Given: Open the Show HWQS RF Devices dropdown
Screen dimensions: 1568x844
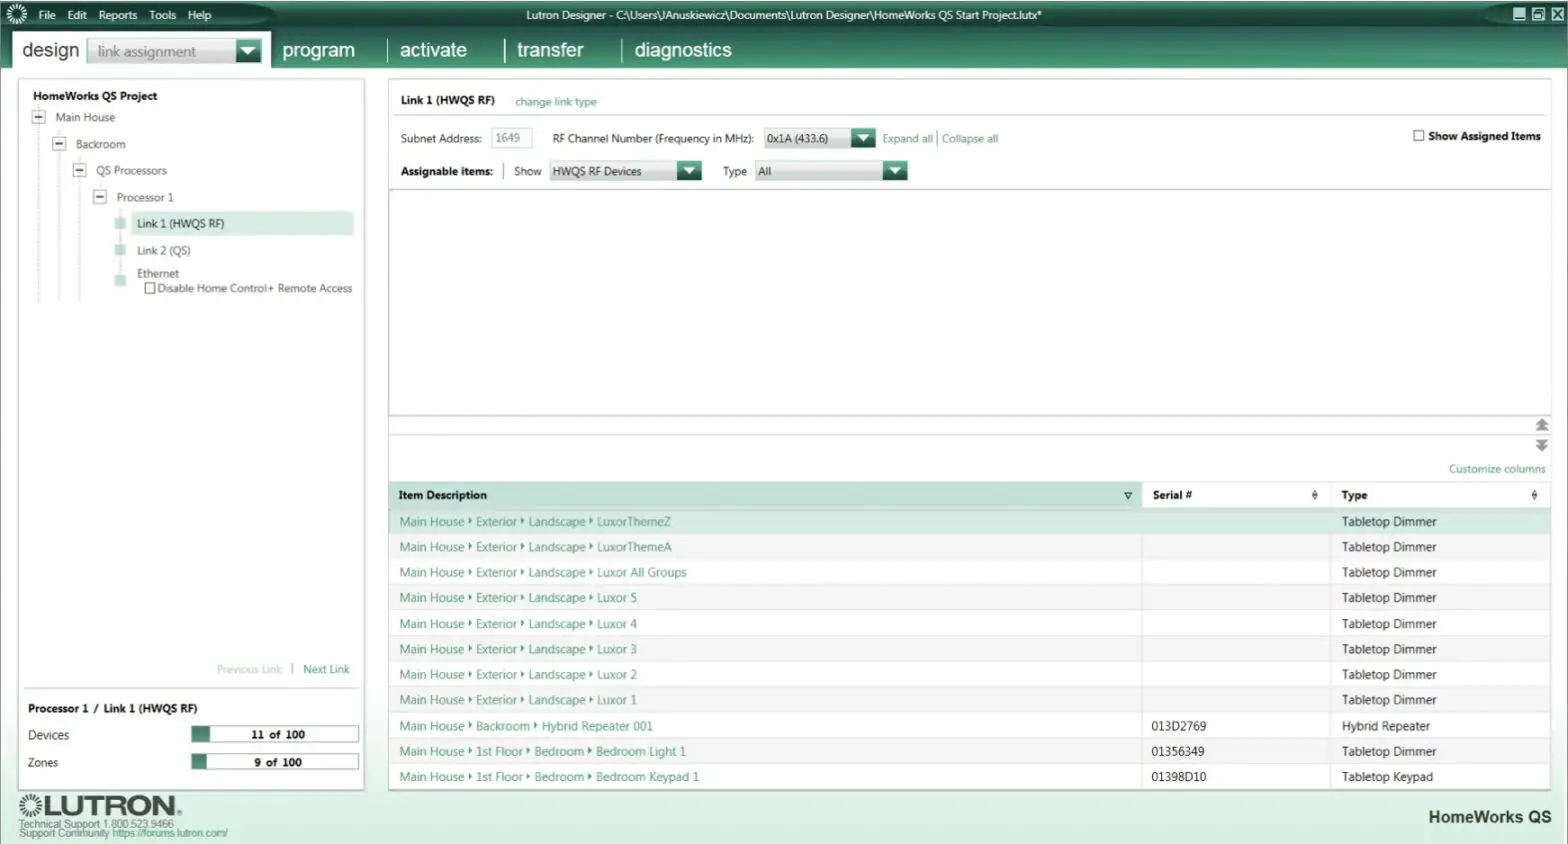Looking at the screenshot, I should click(689, 171).
